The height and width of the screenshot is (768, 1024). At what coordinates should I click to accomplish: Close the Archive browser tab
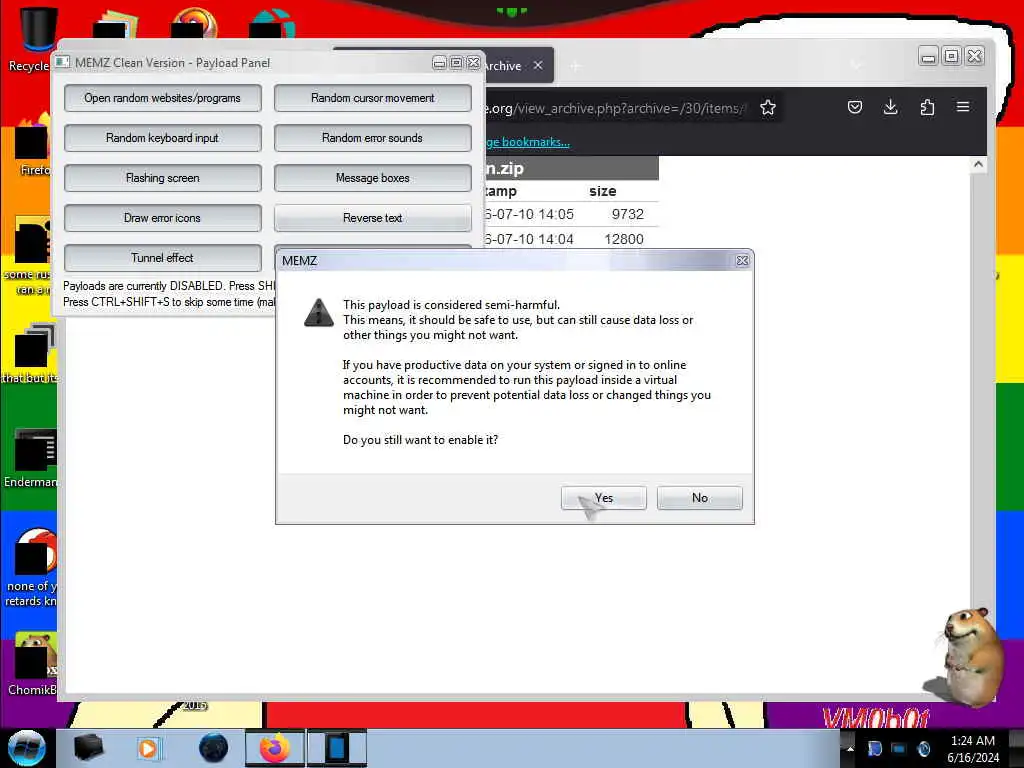tap(537, 65)
